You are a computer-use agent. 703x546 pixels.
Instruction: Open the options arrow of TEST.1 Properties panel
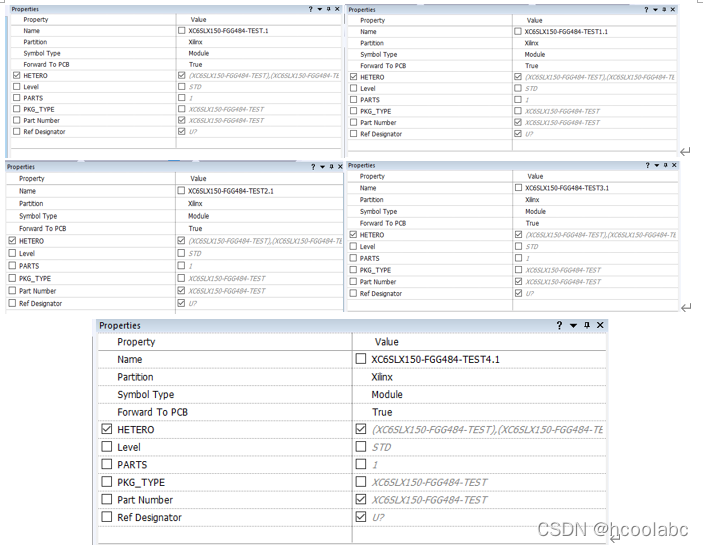click(x=320, y=9)
